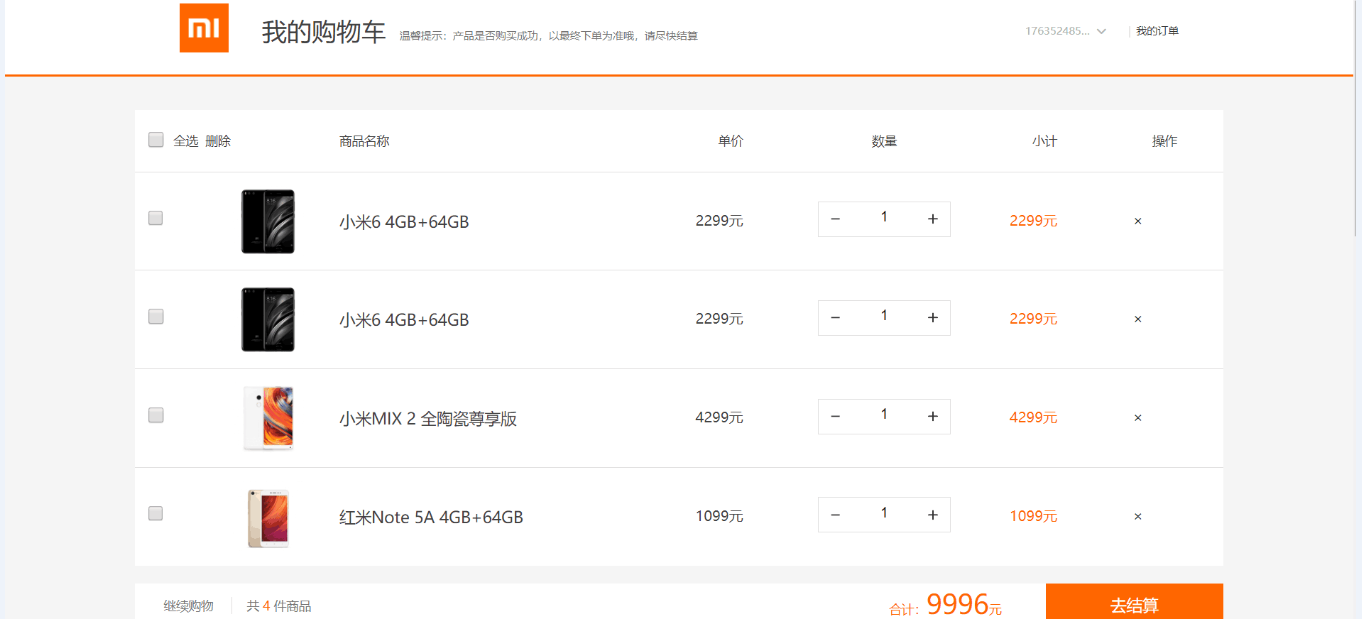The image size is (1362, 619).
Task: Focus quantity field of 红米Note 5A row
Action: (x=884, y=514)
